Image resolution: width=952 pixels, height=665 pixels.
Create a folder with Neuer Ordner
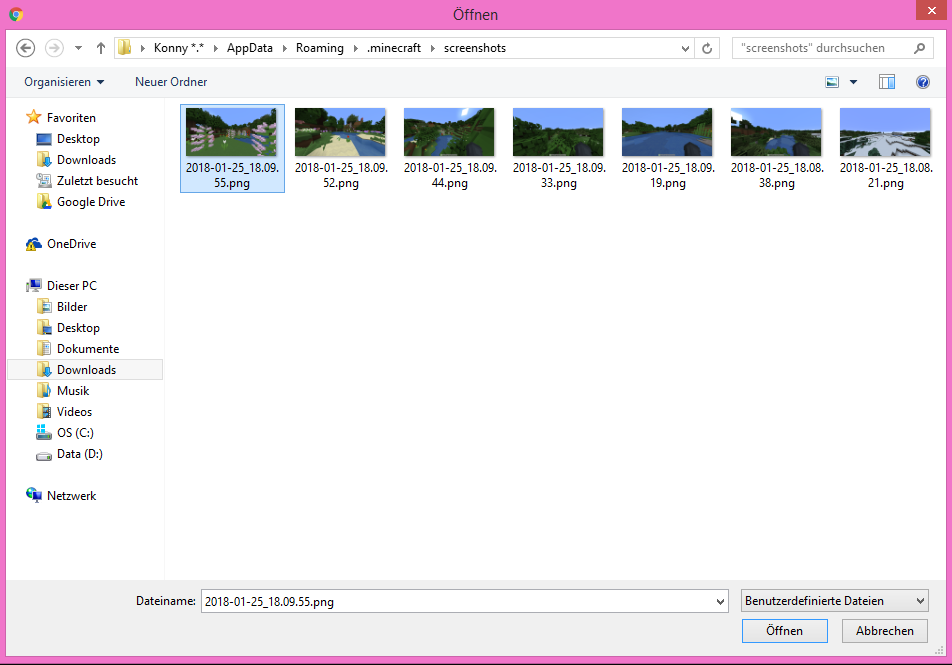(171, 82)
